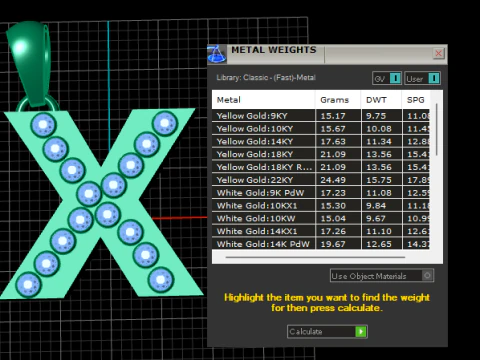Screen dimensions: 480x360
Task: Click the 17.63 grams cell
Action: 338,141
